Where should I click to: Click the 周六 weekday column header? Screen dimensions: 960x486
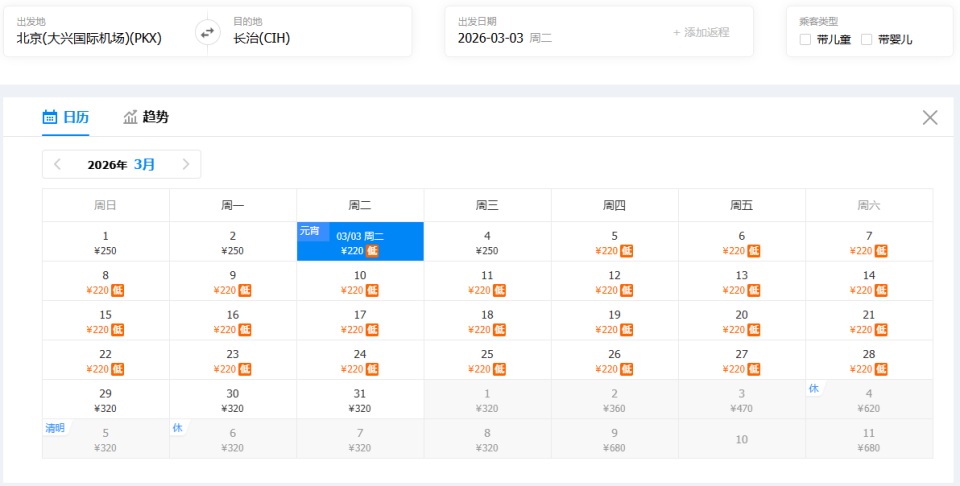click(x=869, y=205)
